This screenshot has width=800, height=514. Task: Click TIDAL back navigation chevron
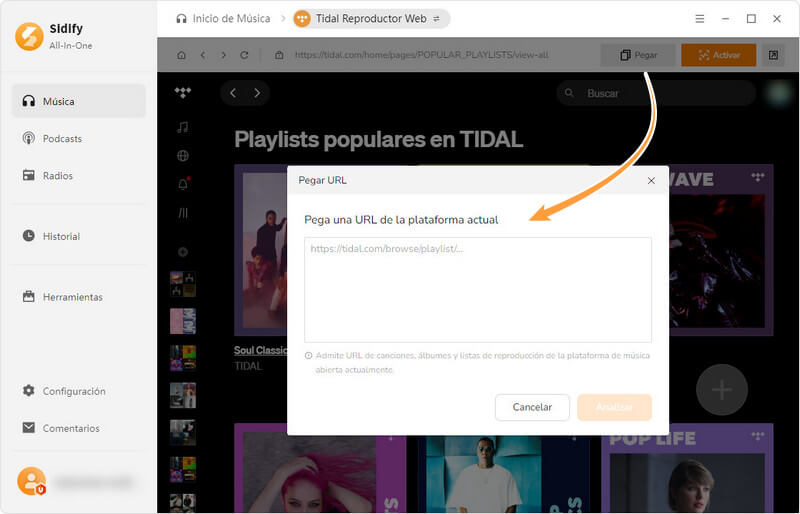(x=233, y=93)
